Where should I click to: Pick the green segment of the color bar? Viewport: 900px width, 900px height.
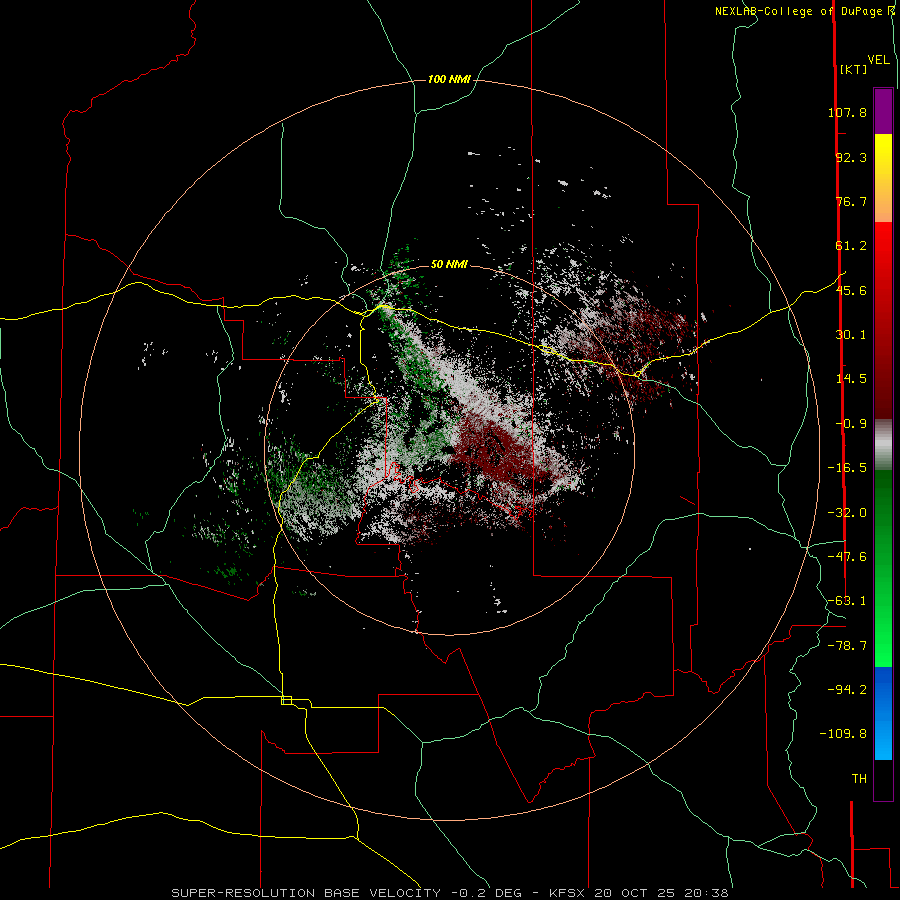click(x=883, y=568)
